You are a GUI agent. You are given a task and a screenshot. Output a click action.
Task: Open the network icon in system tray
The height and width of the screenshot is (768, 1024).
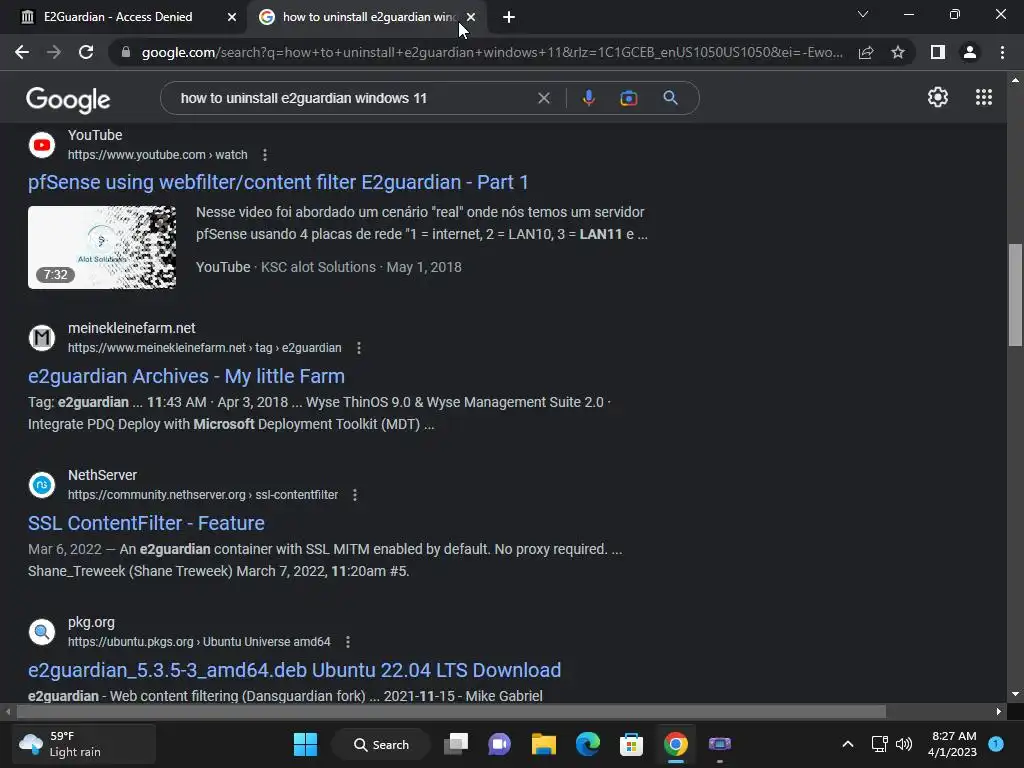879,744
